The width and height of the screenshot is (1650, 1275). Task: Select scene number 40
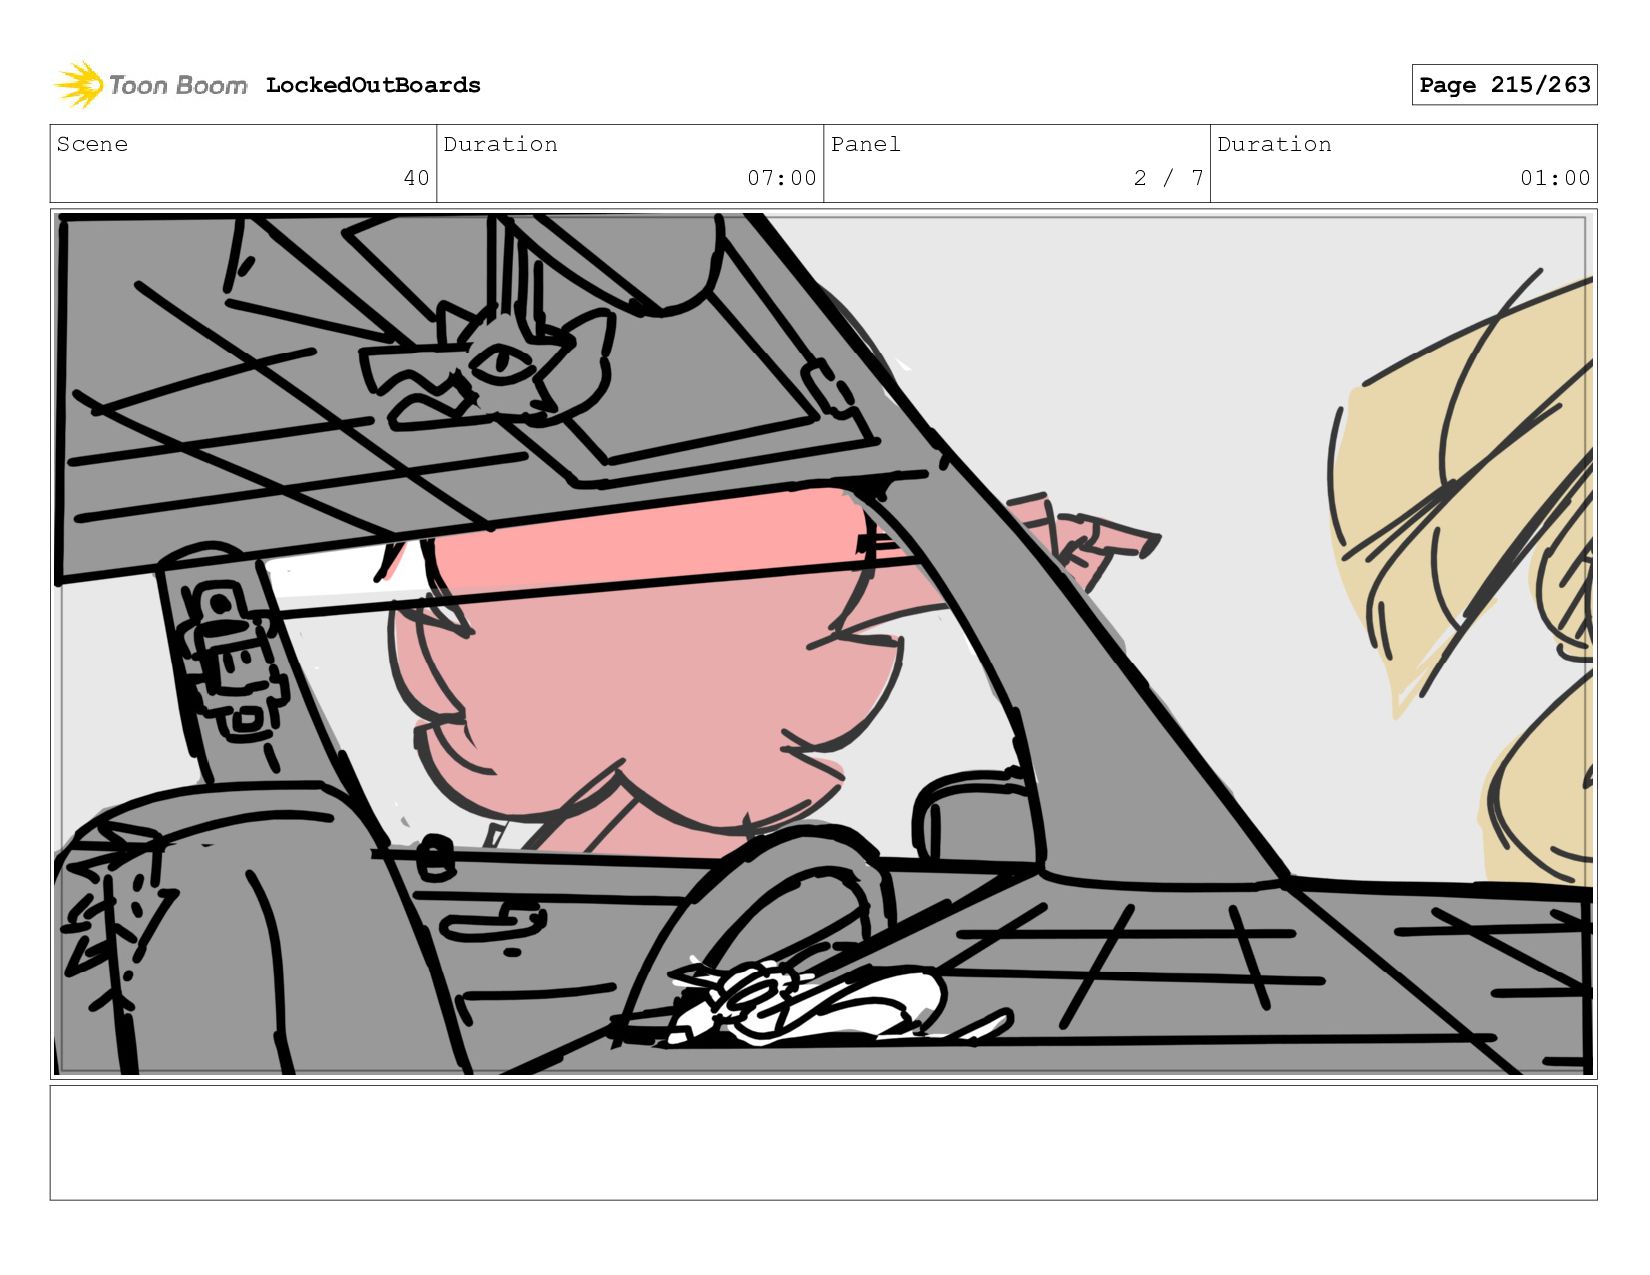(416, 178)
